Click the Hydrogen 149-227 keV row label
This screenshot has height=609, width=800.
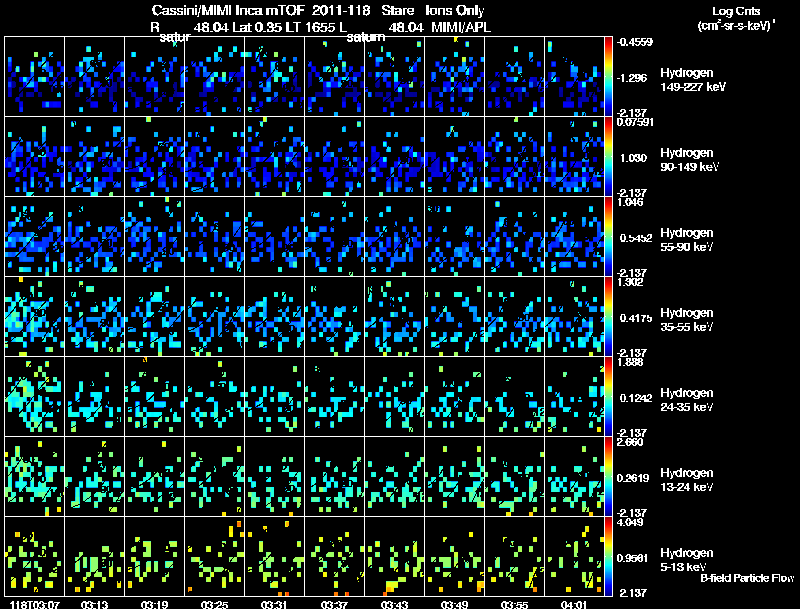(693, 80)
